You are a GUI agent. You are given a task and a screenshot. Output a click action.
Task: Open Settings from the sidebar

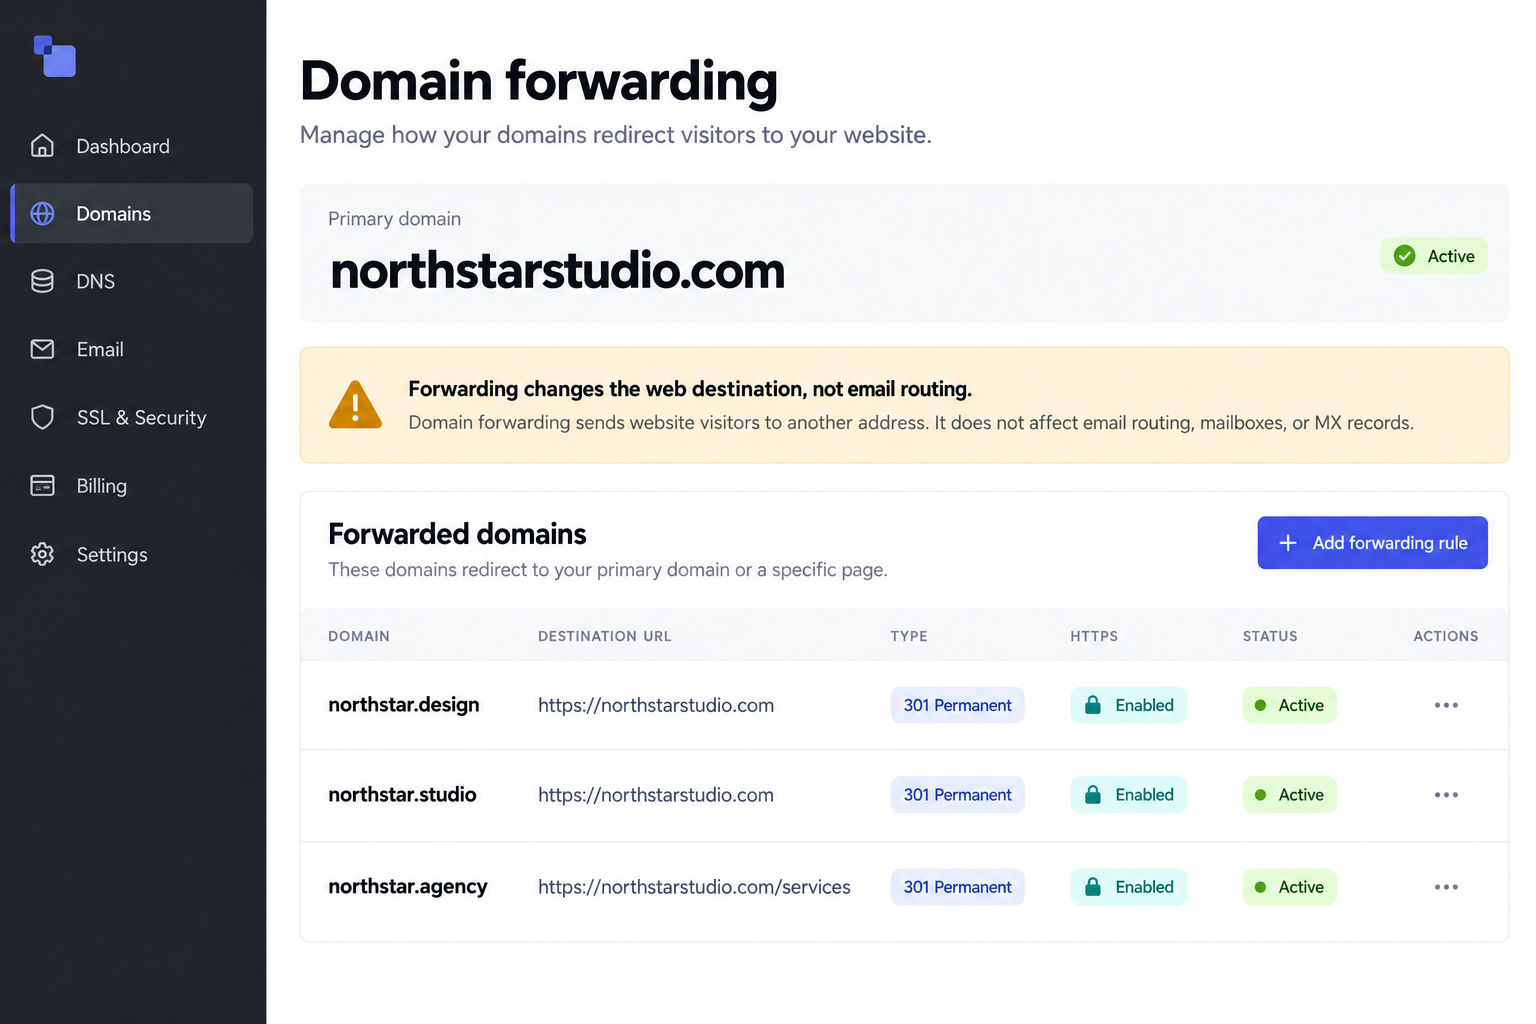coord(132,554)
